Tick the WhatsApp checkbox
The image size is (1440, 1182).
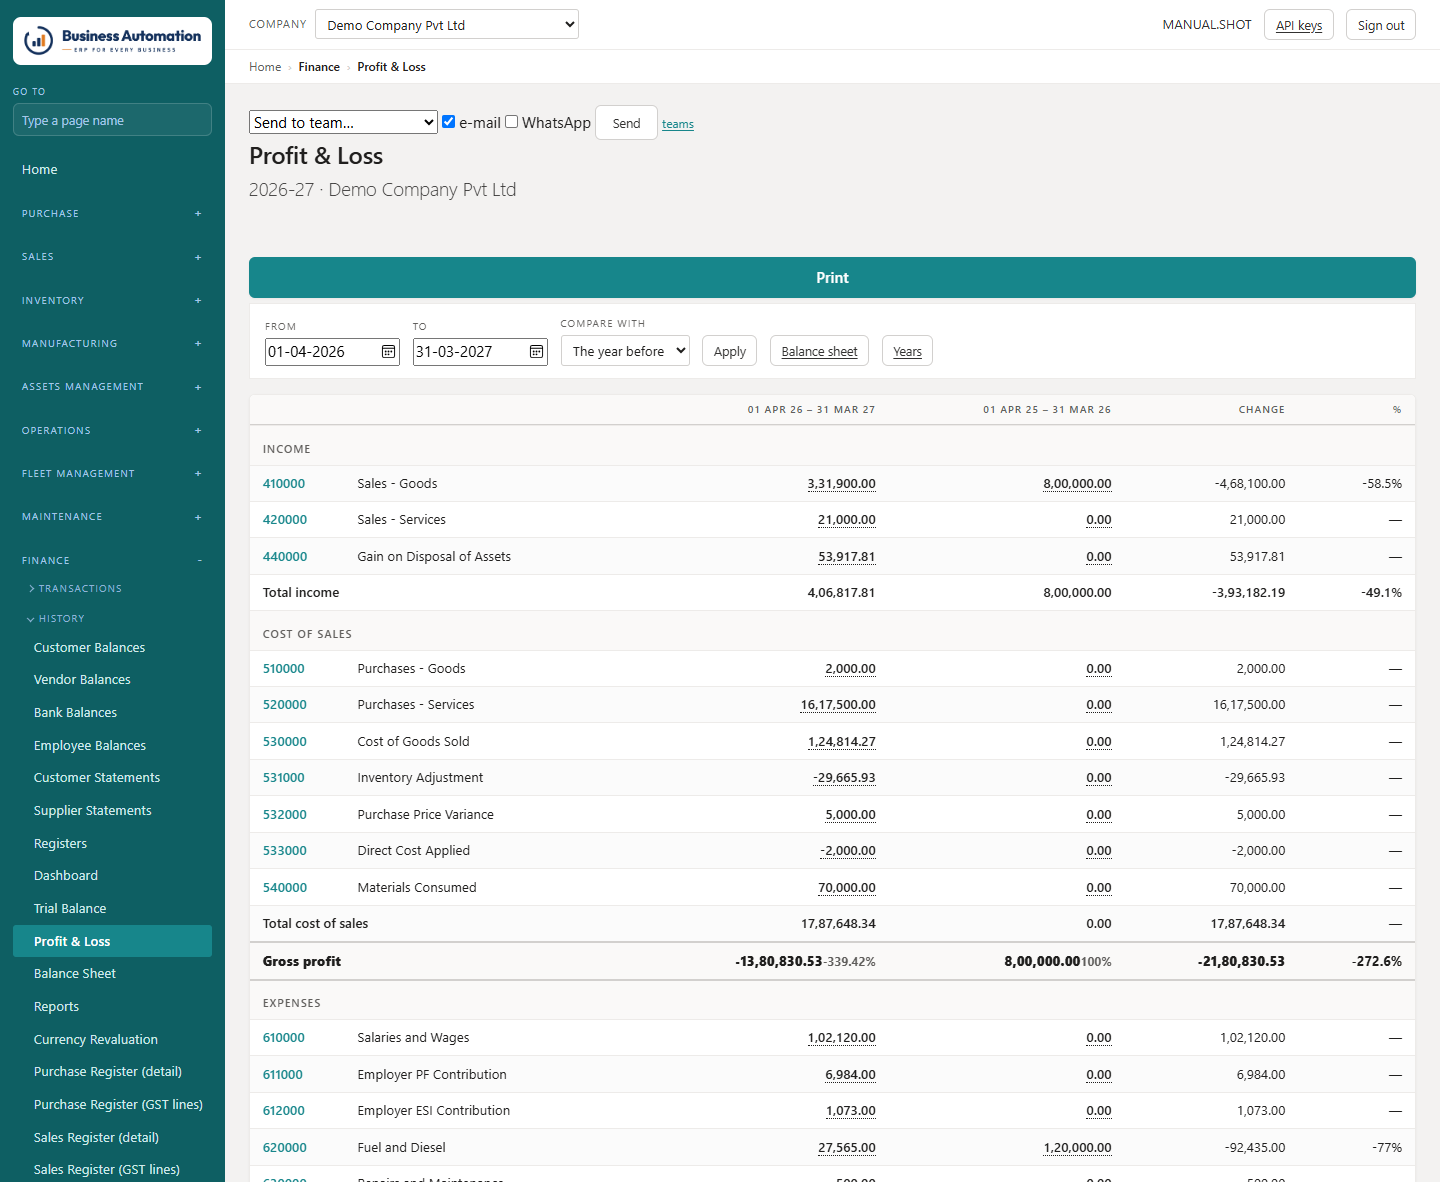click(x=512, y=122)
